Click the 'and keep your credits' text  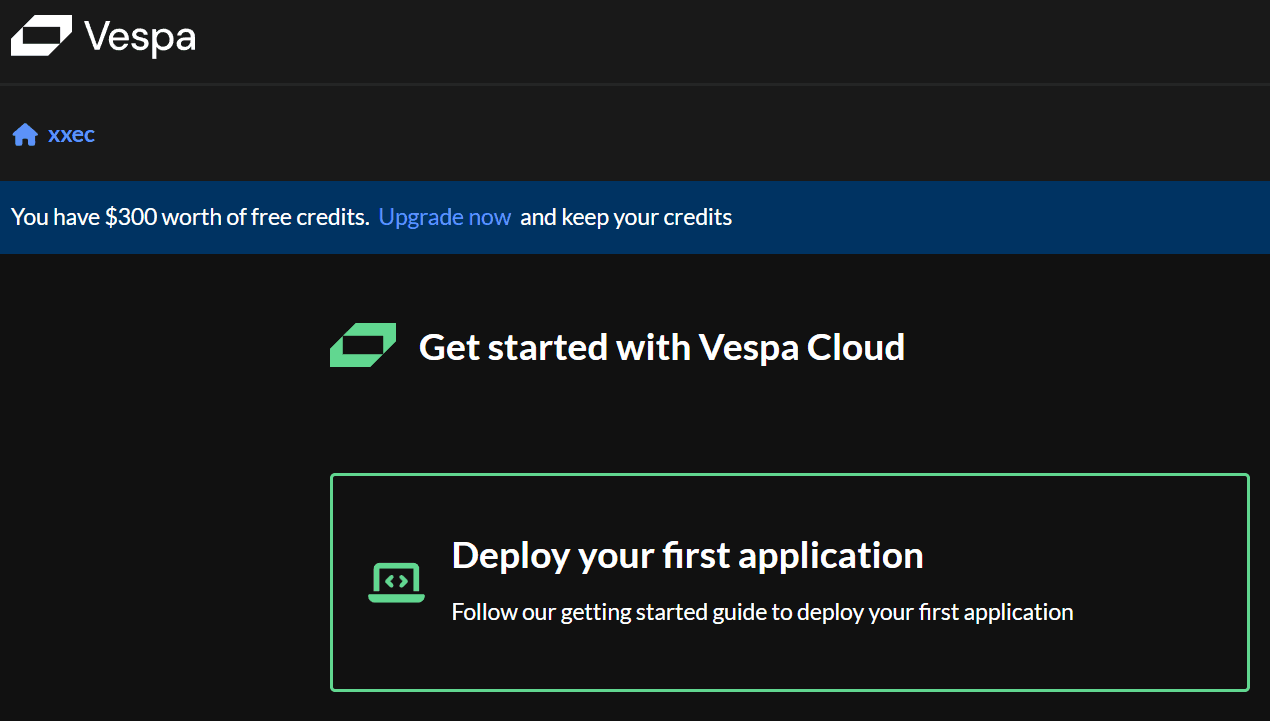click(x=626, y=217)
